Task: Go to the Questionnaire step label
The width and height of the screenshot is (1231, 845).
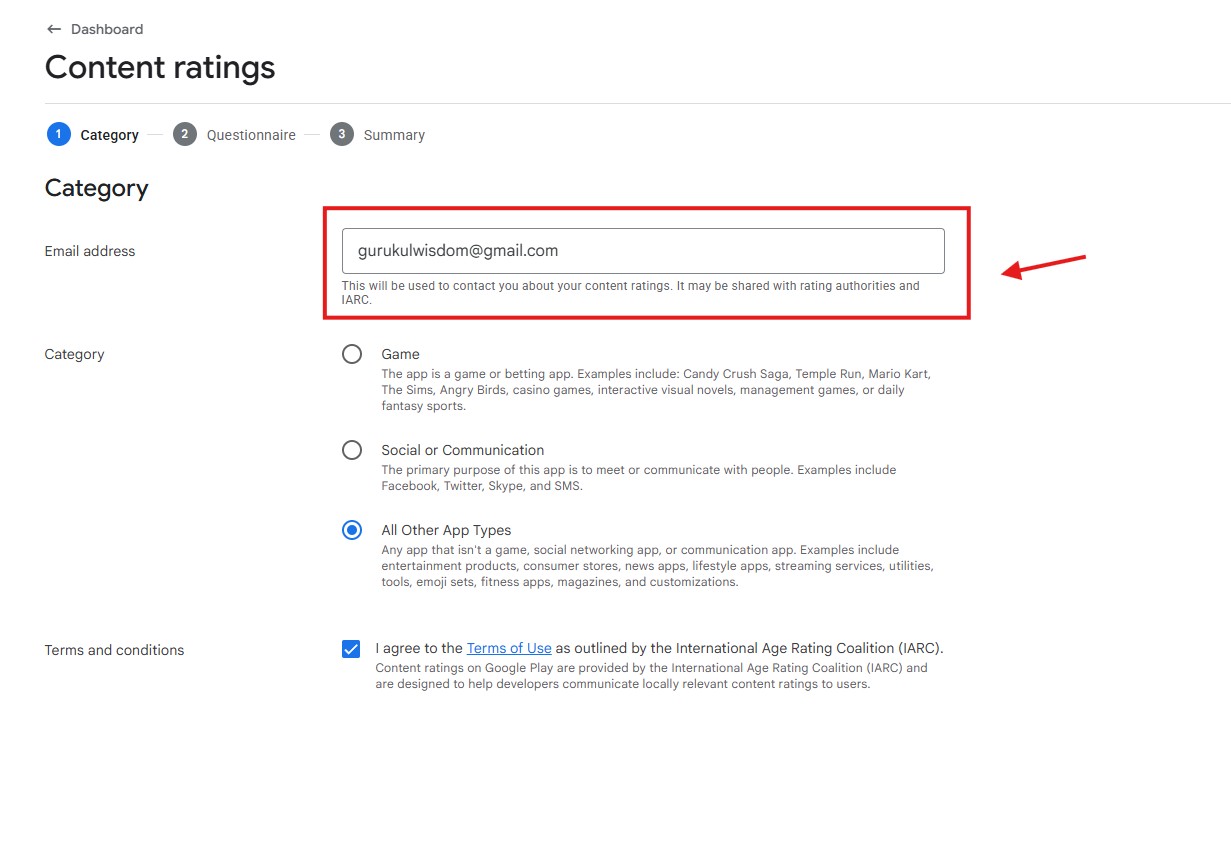Action: point(251,135)
